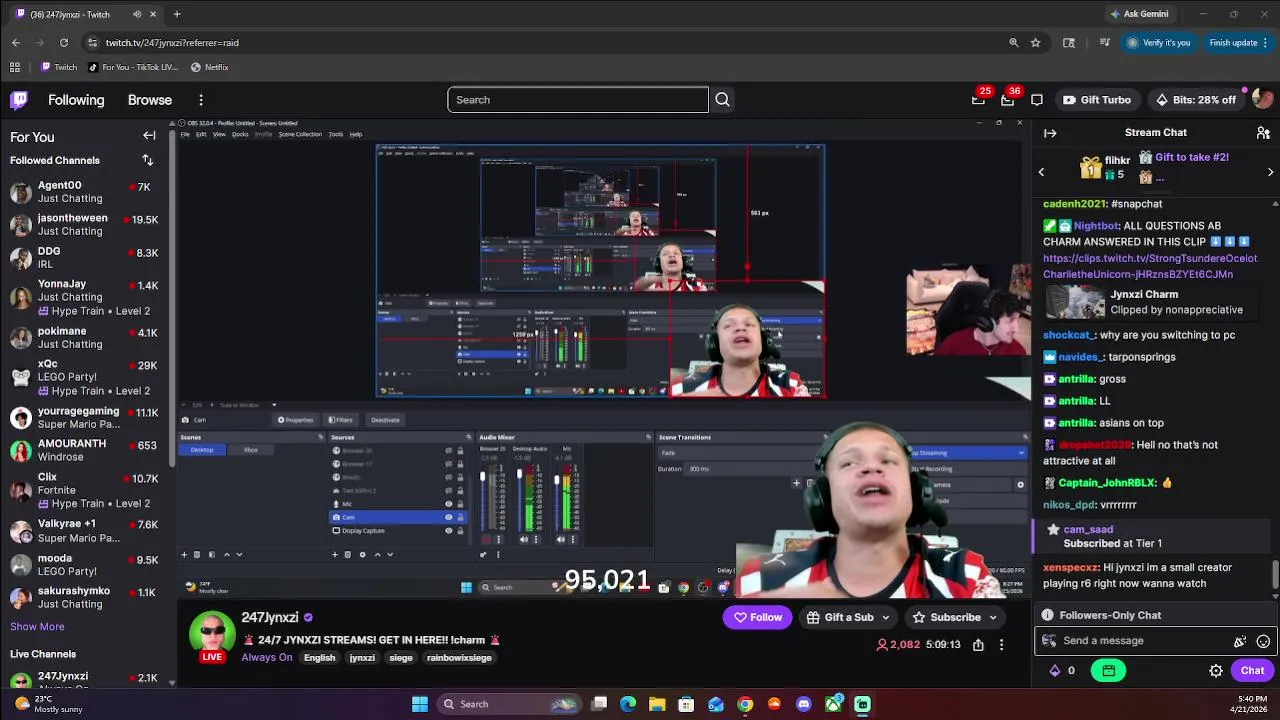
Task: Open the Xbox app in the taskbar
Action: pyautogui.click(x=832, y=704)
